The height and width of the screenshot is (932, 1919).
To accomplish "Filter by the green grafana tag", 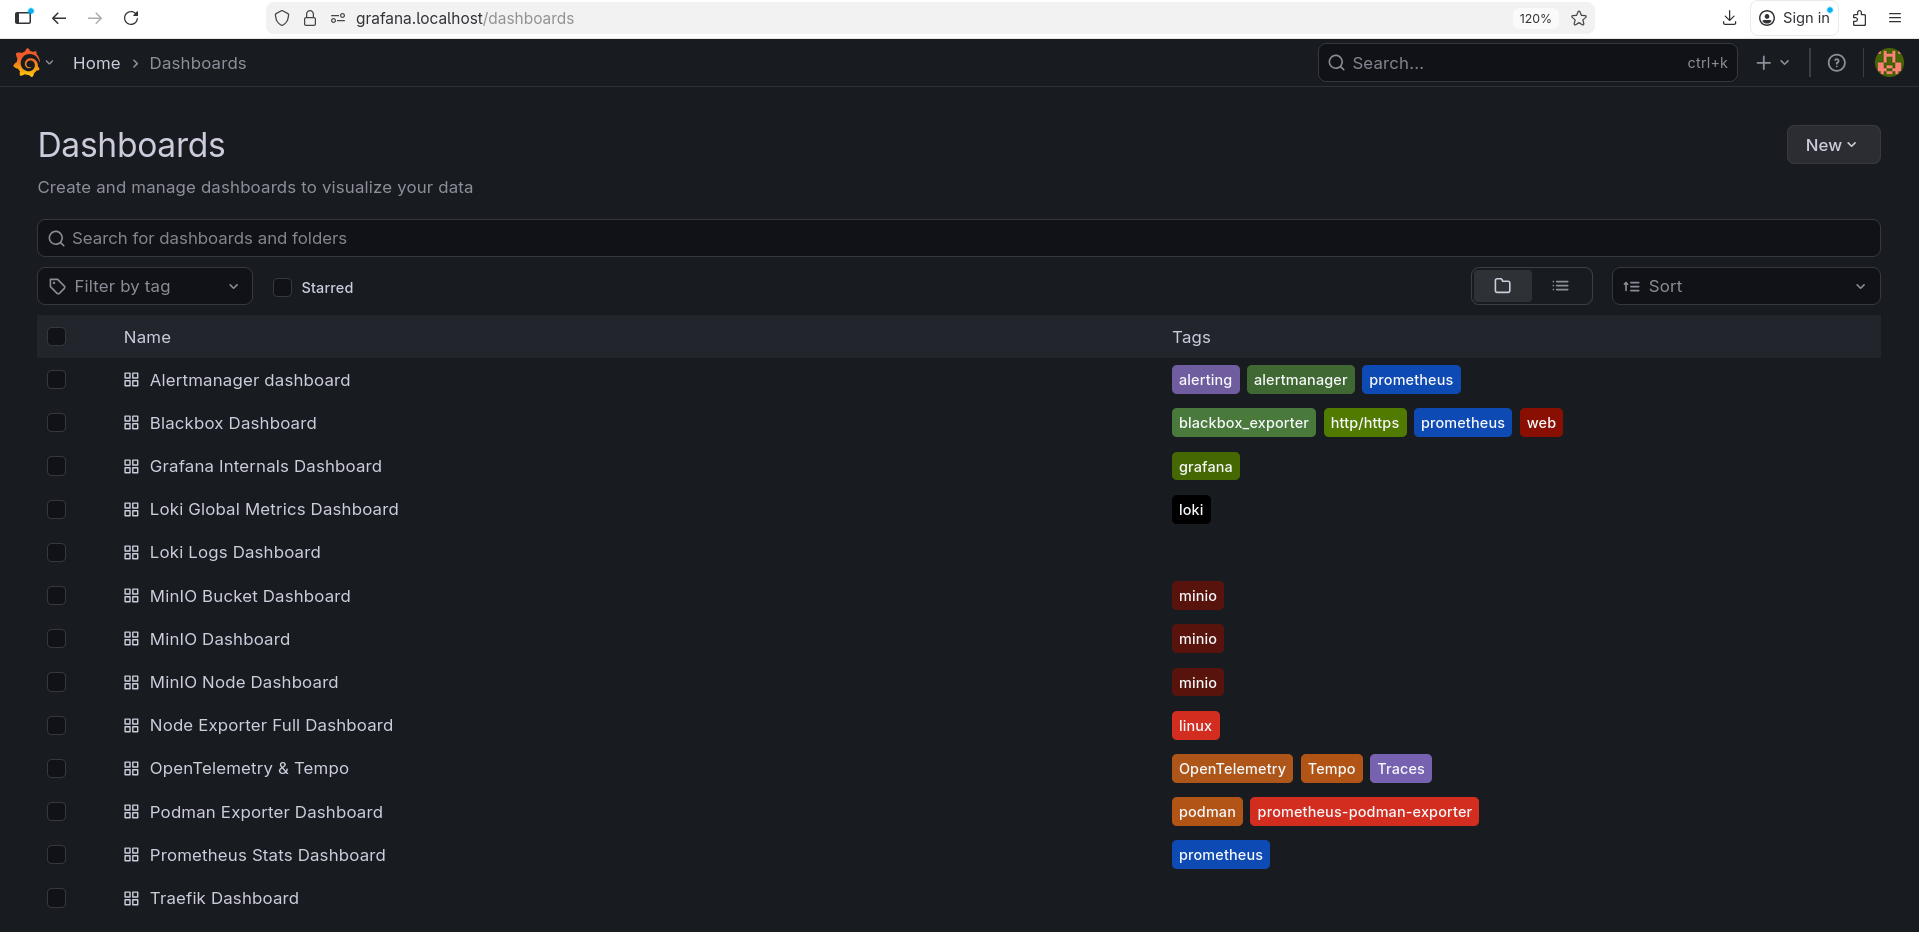I will (x=1205, y=467).
